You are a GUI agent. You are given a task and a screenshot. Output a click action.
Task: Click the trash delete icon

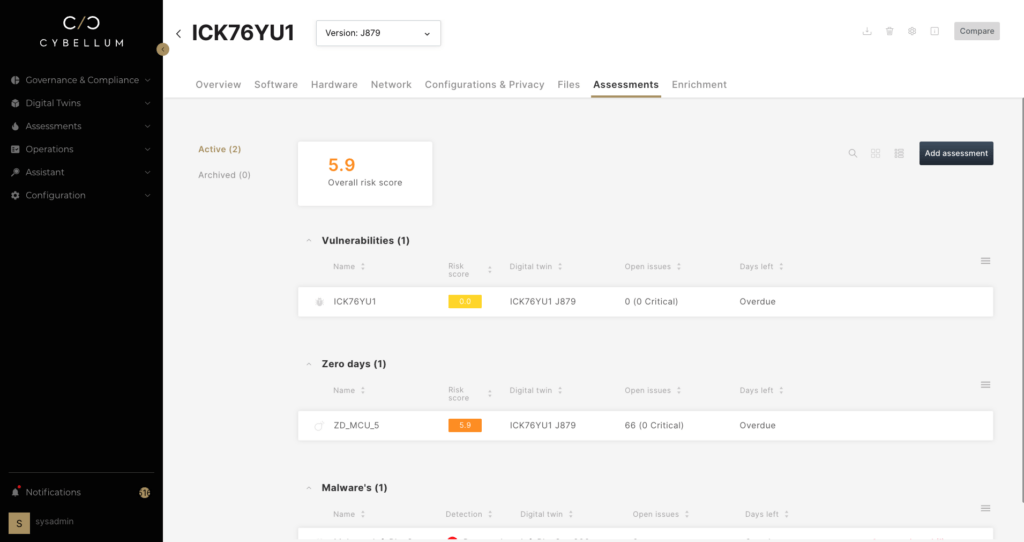[x=889, y=31]
